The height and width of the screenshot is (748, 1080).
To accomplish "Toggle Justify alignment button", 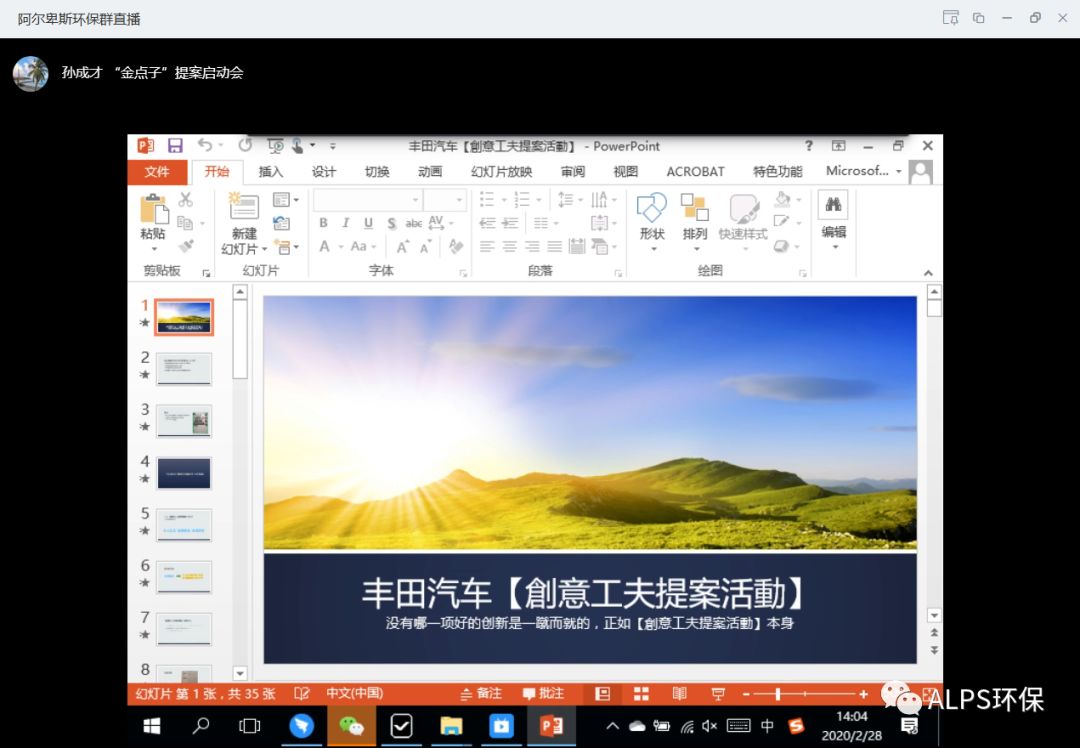I will click(554, 247).
